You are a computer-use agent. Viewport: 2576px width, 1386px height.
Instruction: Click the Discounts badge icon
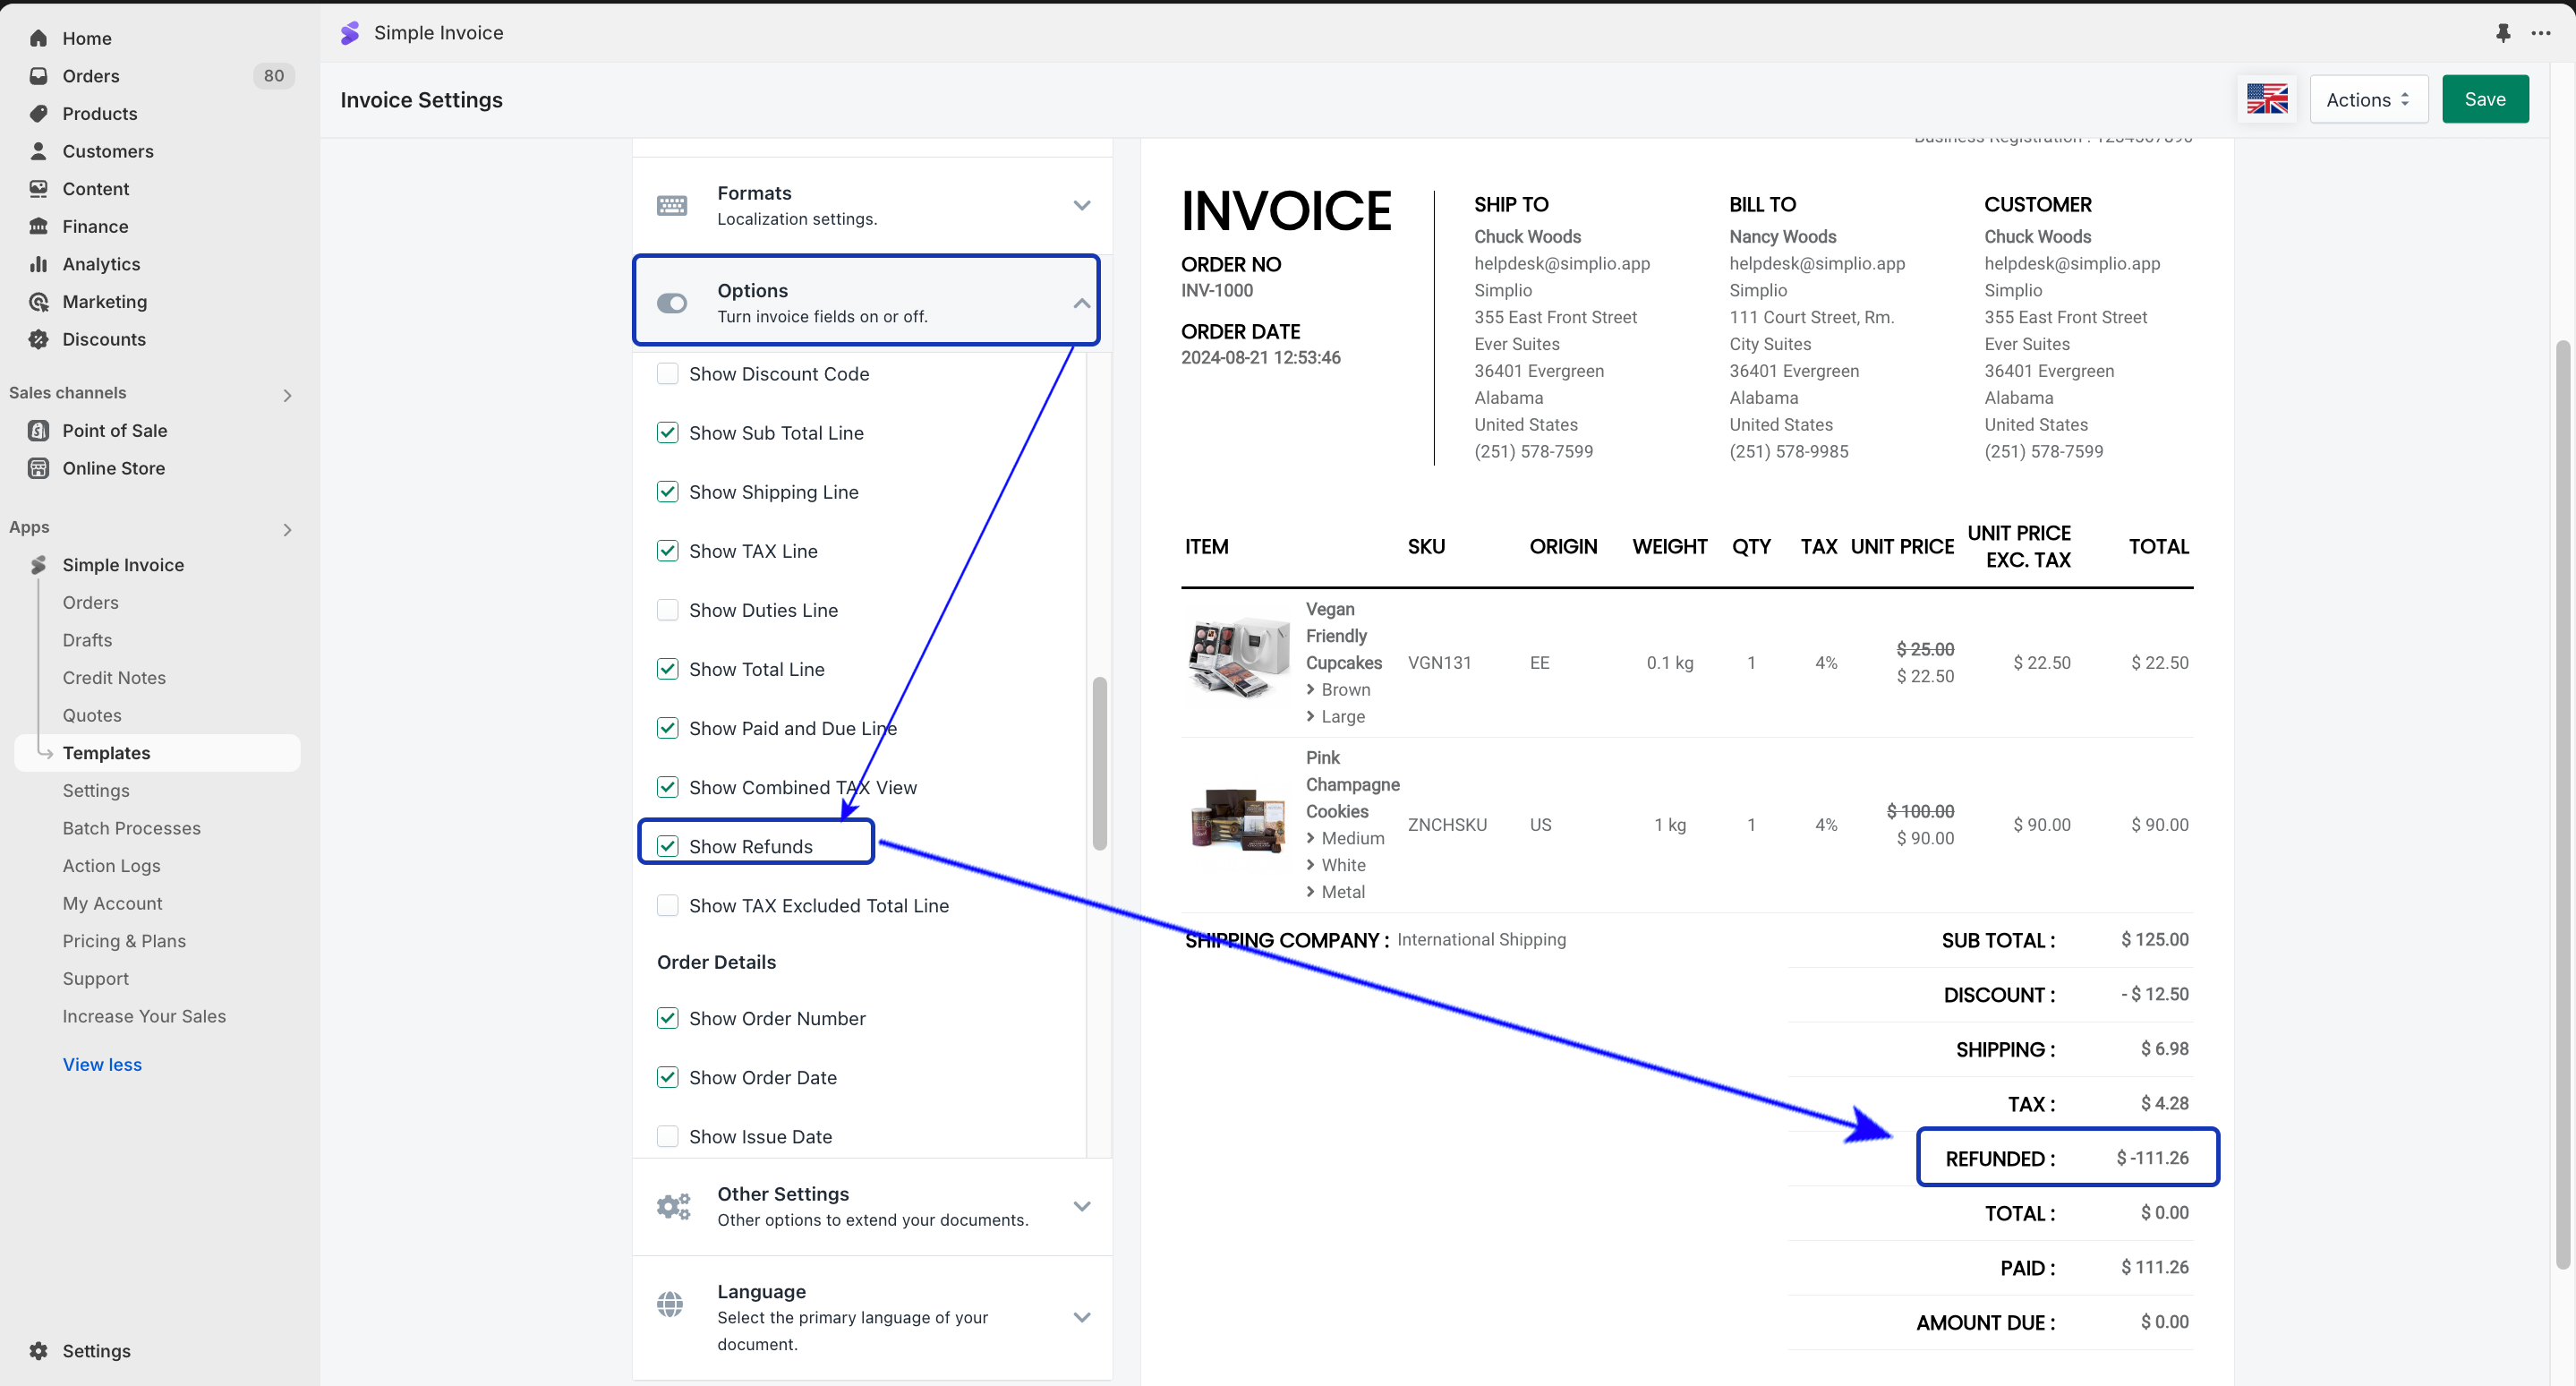coord(38,339)
